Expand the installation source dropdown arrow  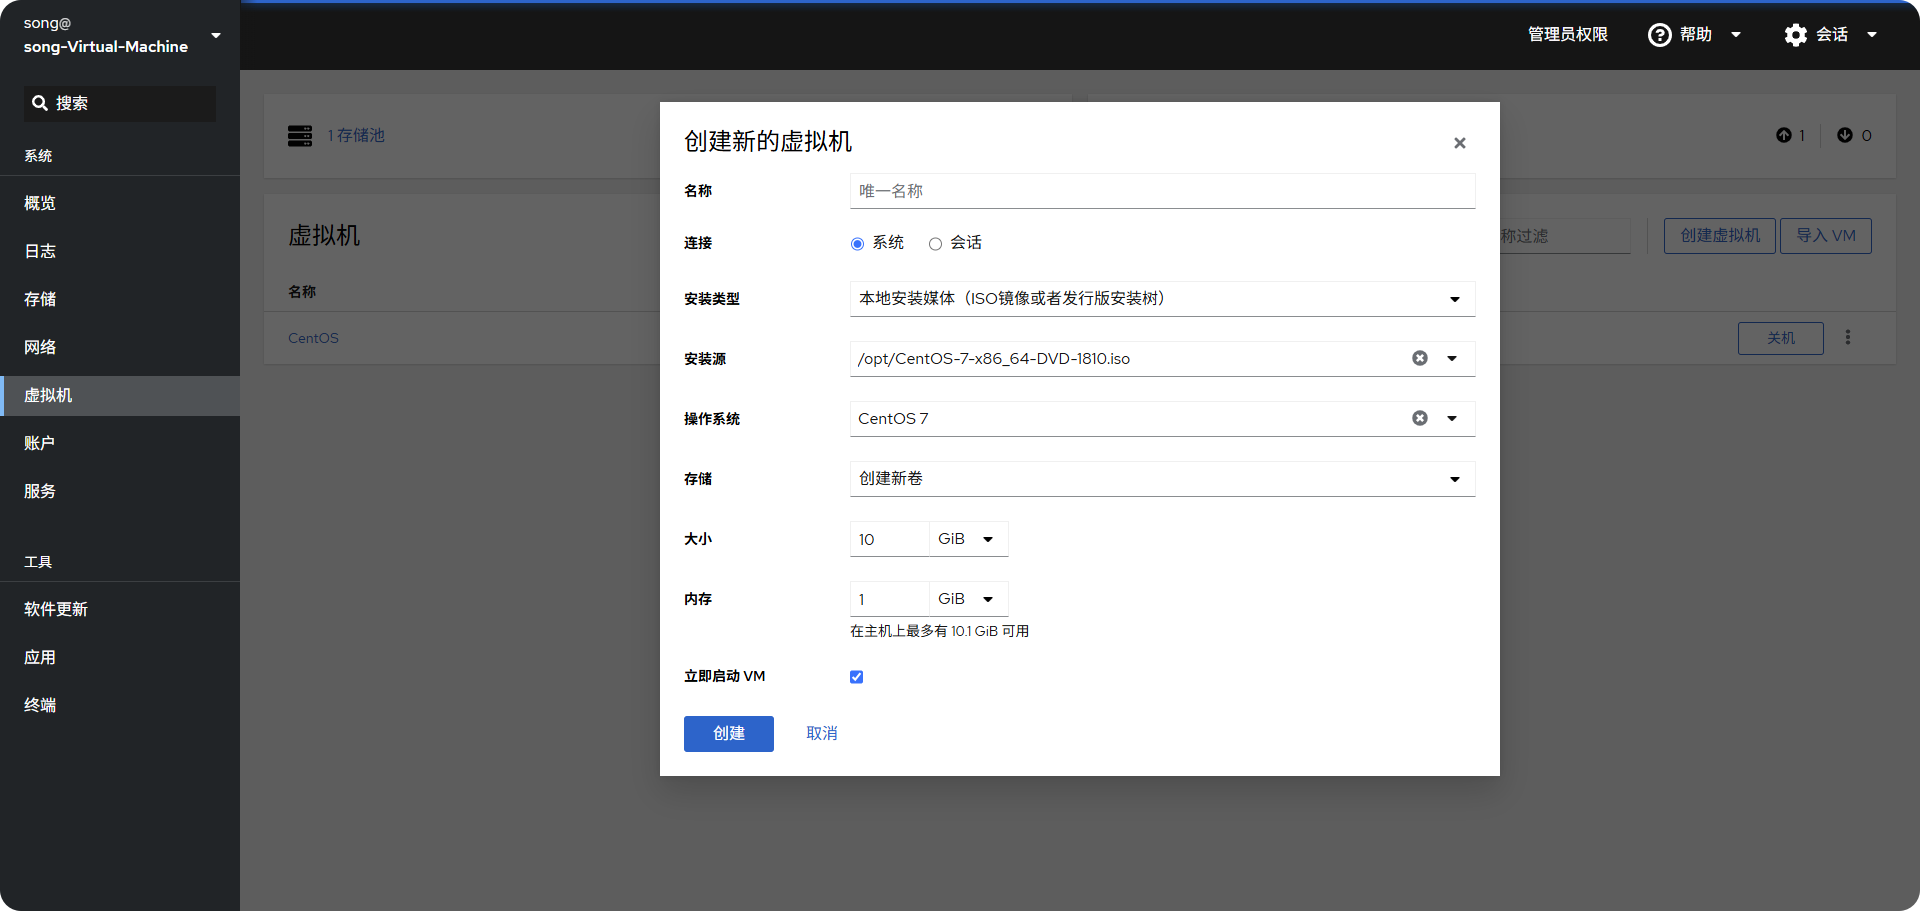[1452, 358]
